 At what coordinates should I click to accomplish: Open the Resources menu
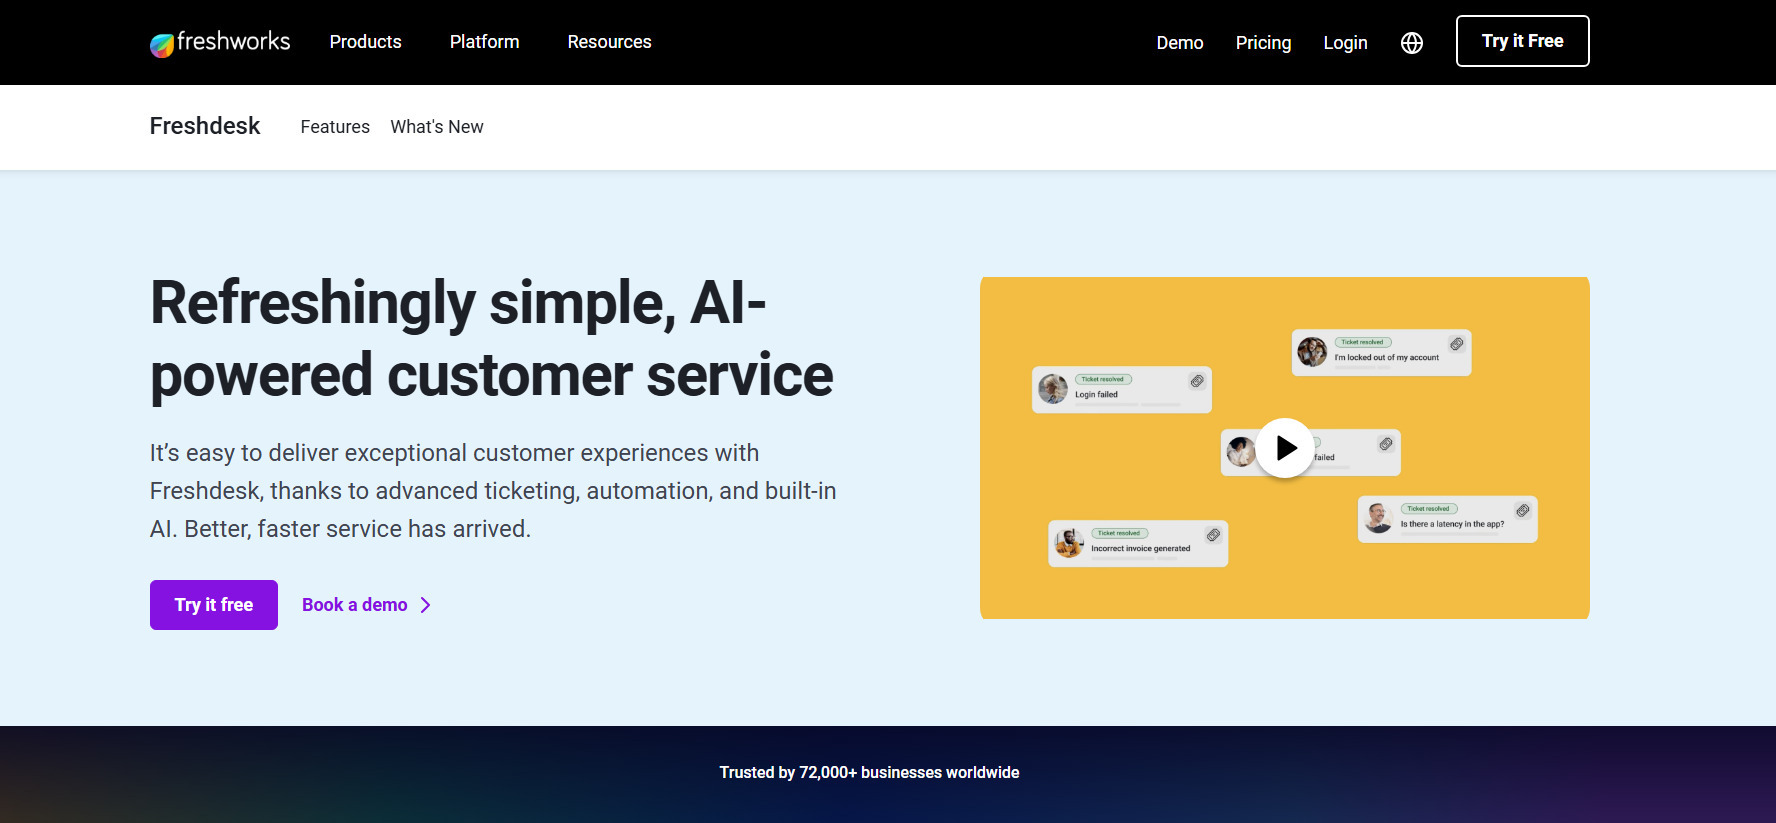(610, 42)
